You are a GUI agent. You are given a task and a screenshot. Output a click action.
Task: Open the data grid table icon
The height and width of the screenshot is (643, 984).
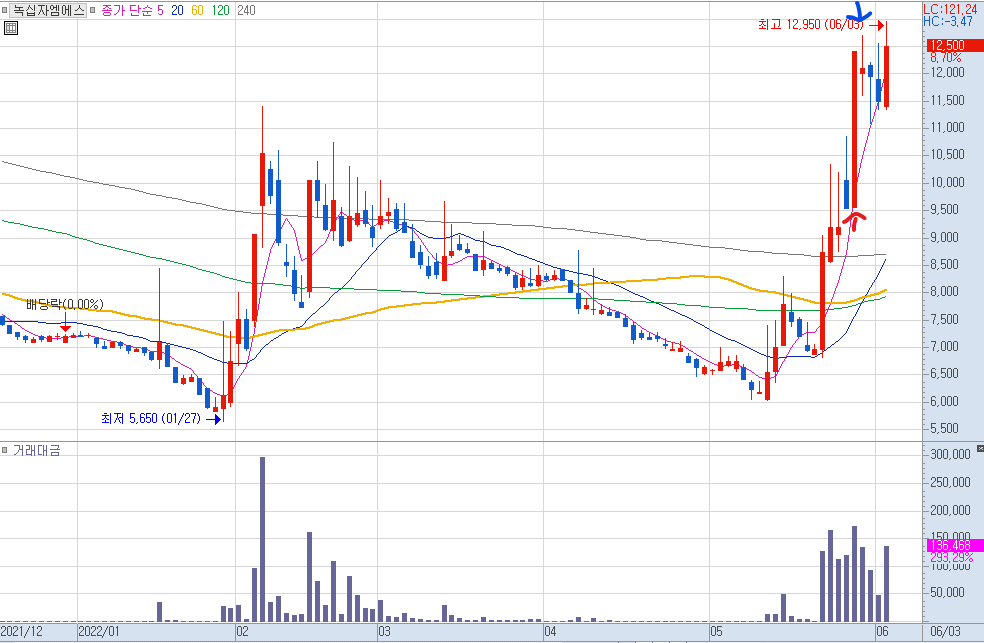point(11,28)
